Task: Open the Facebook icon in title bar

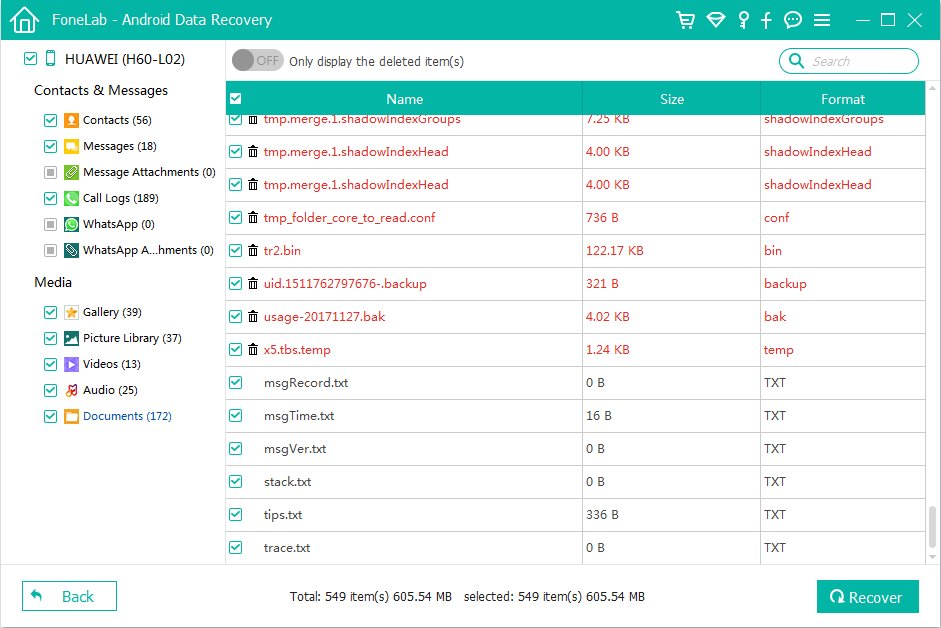Action: point(767,20)
